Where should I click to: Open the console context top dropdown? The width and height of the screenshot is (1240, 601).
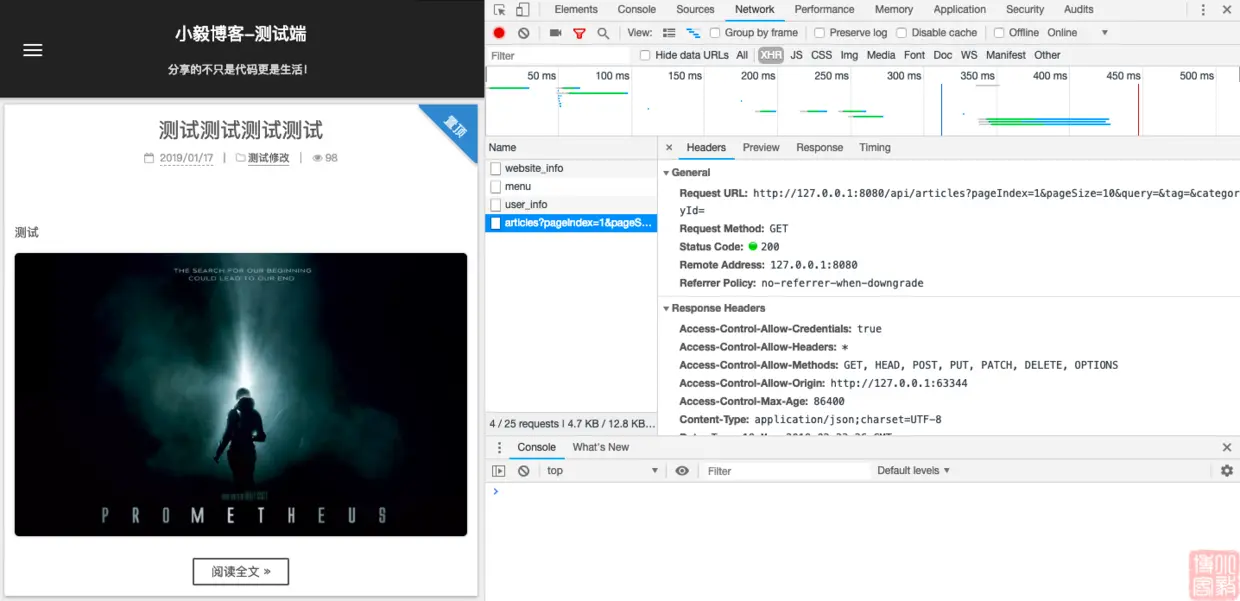coord(602,471)
